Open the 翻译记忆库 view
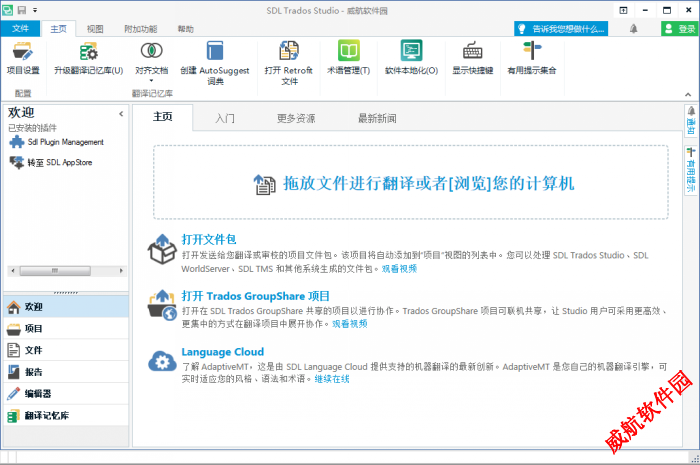 click(66, 415)
